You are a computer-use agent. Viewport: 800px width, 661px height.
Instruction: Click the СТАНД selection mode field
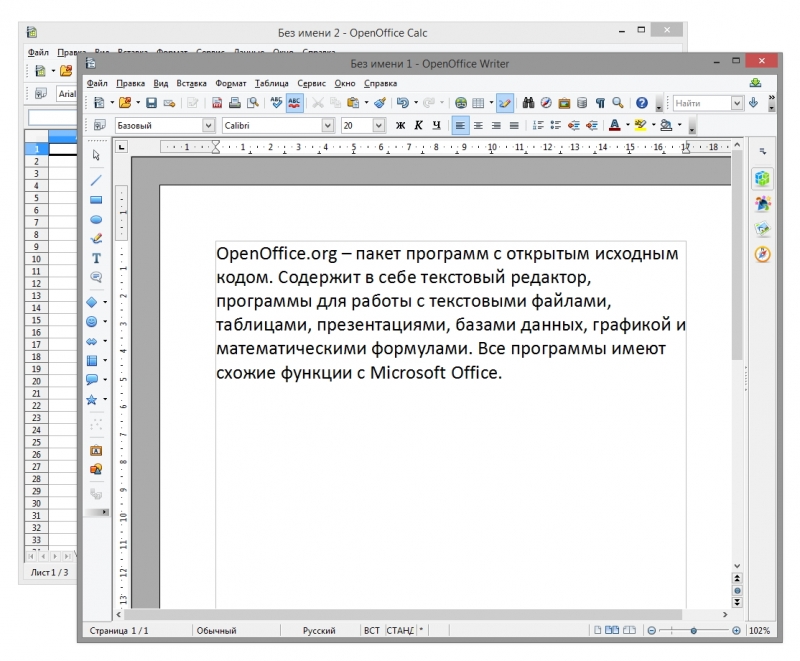[400, 630]
